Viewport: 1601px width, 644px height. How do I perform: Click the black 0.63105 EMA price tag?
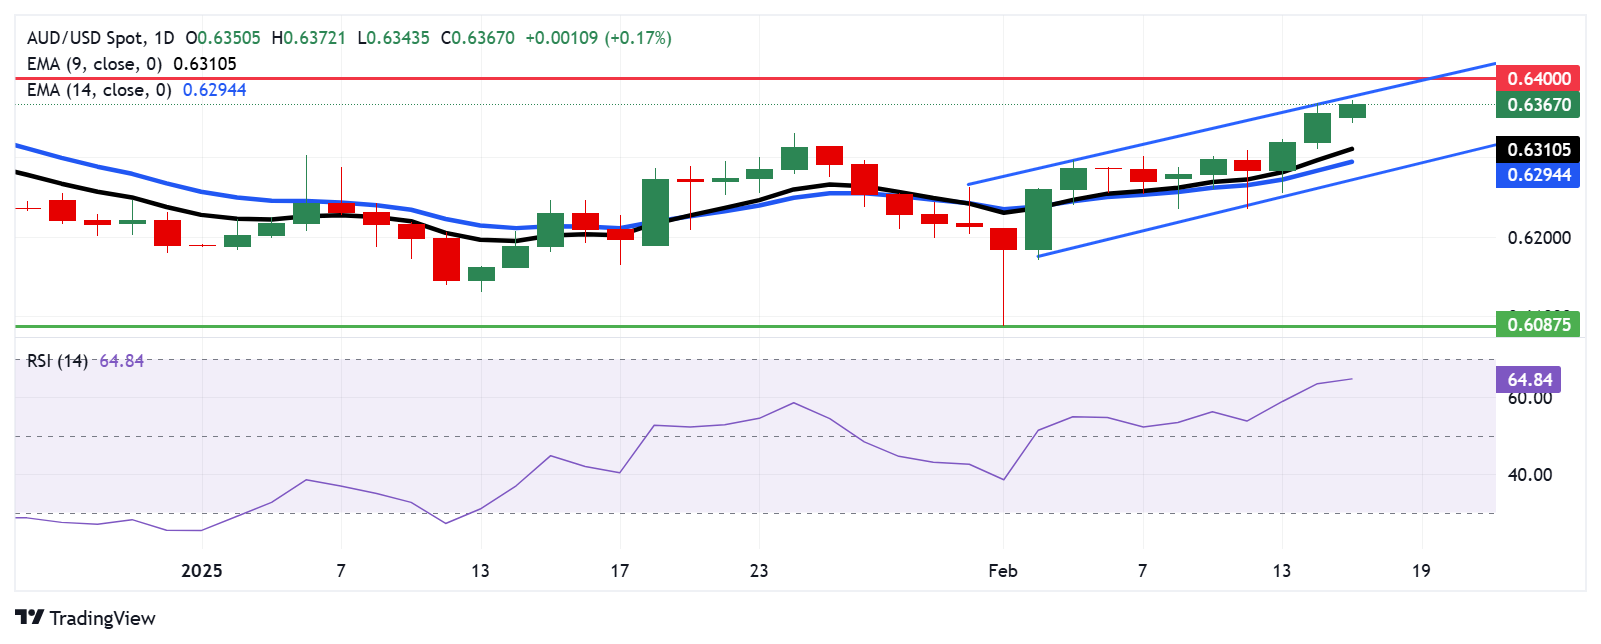click(x=1538, y=150)
